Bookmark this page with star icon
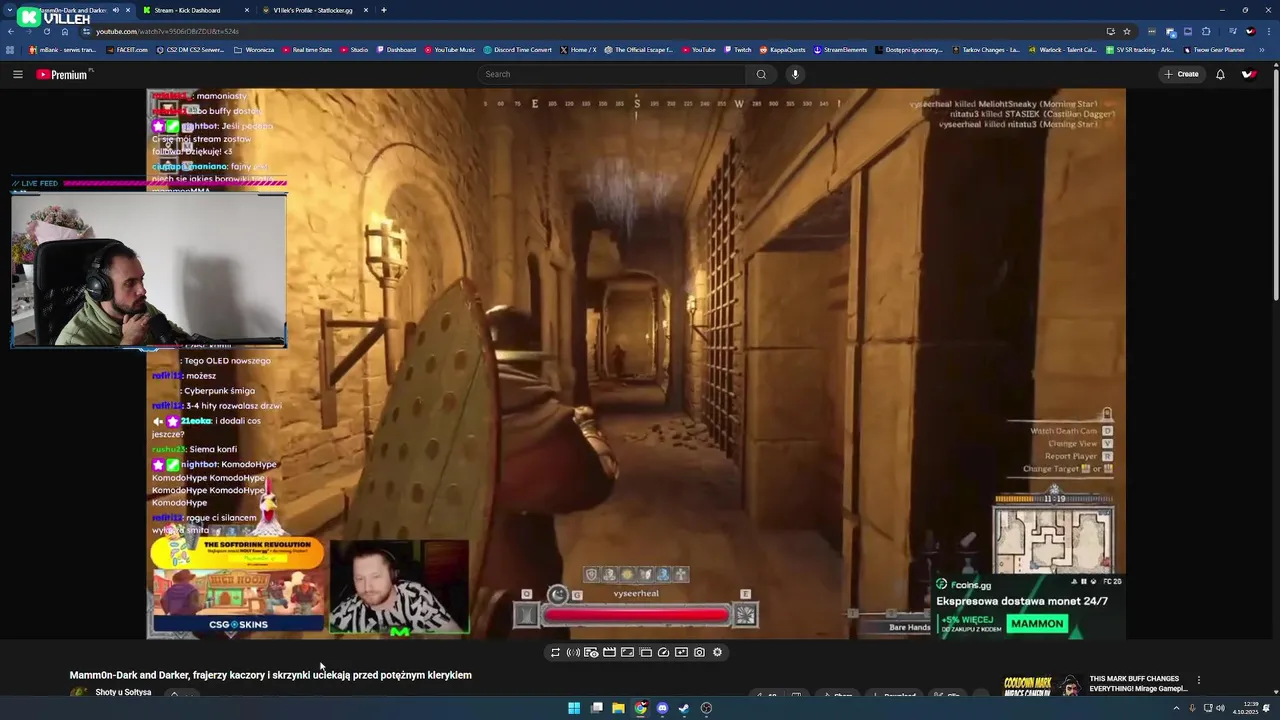Image resolution: width=1280 pixels, height=720 pixels. [x=1126, y=31]
